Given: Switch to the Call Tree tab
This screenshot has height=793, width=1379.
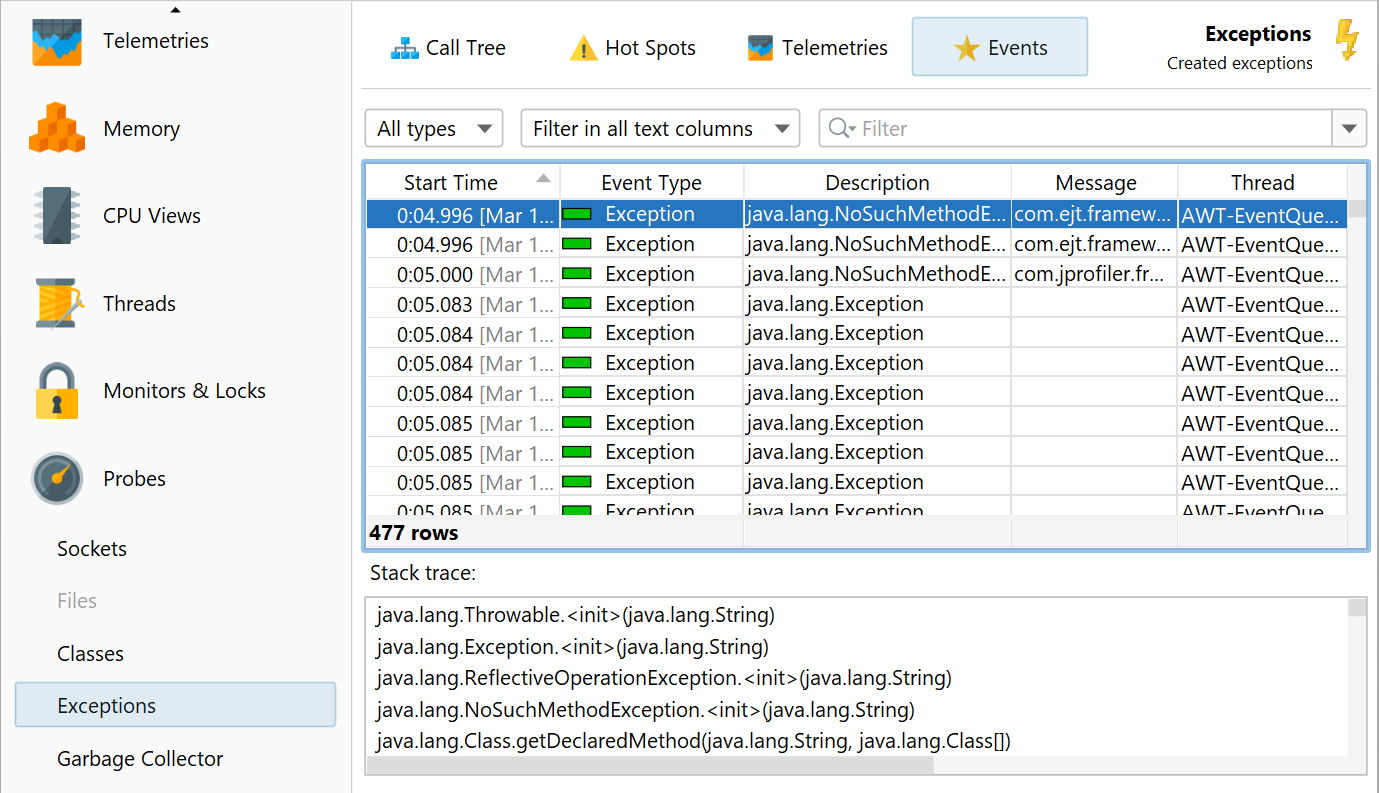Looking at the screenshot, I should click(x=448, y=48).
